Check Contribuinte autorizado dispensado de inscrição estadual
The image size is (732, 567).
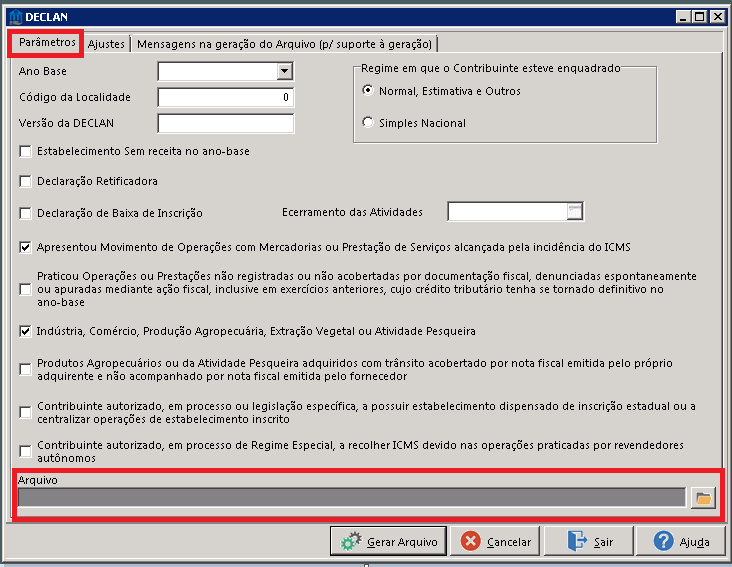click(x=25, y=413)
